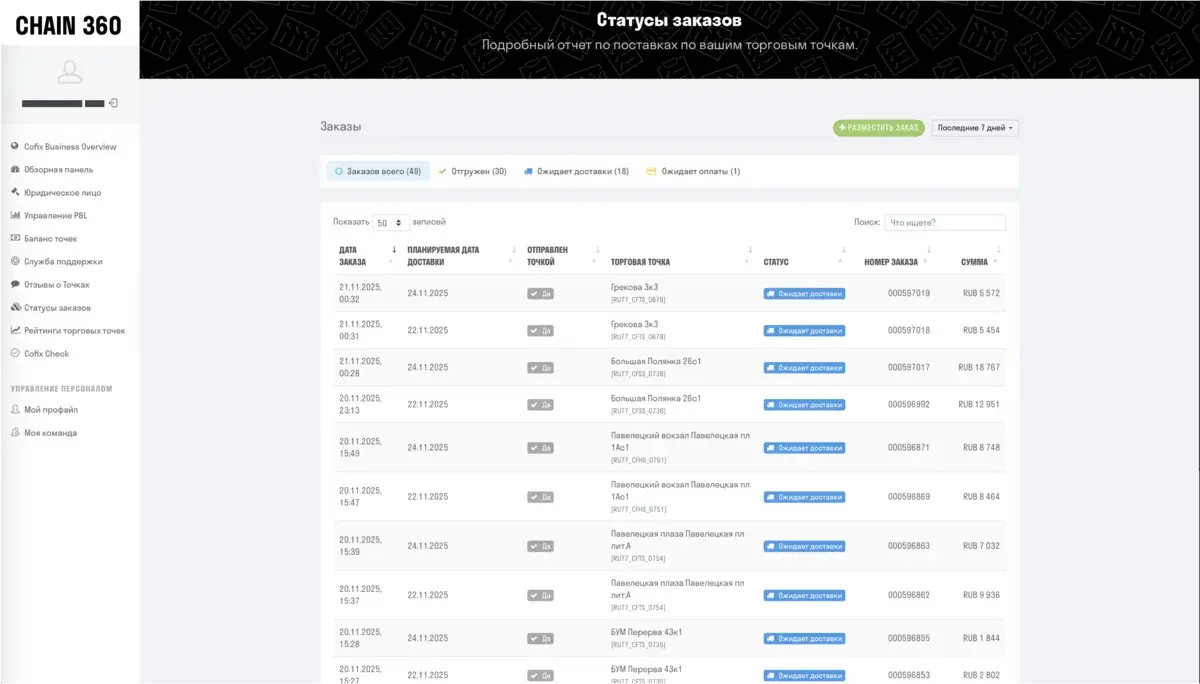Sort by Отправлен точкой column header
The height and width of the screenshot is (684, 1200).
click(564, 256)
